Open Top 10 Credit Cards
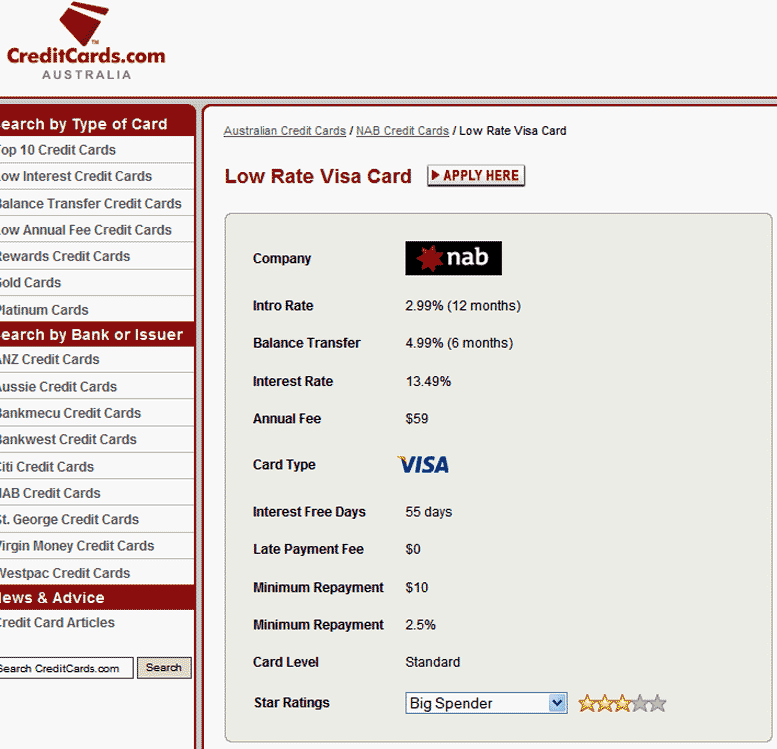This screenshot has height=749, width=777. (57, 150)
